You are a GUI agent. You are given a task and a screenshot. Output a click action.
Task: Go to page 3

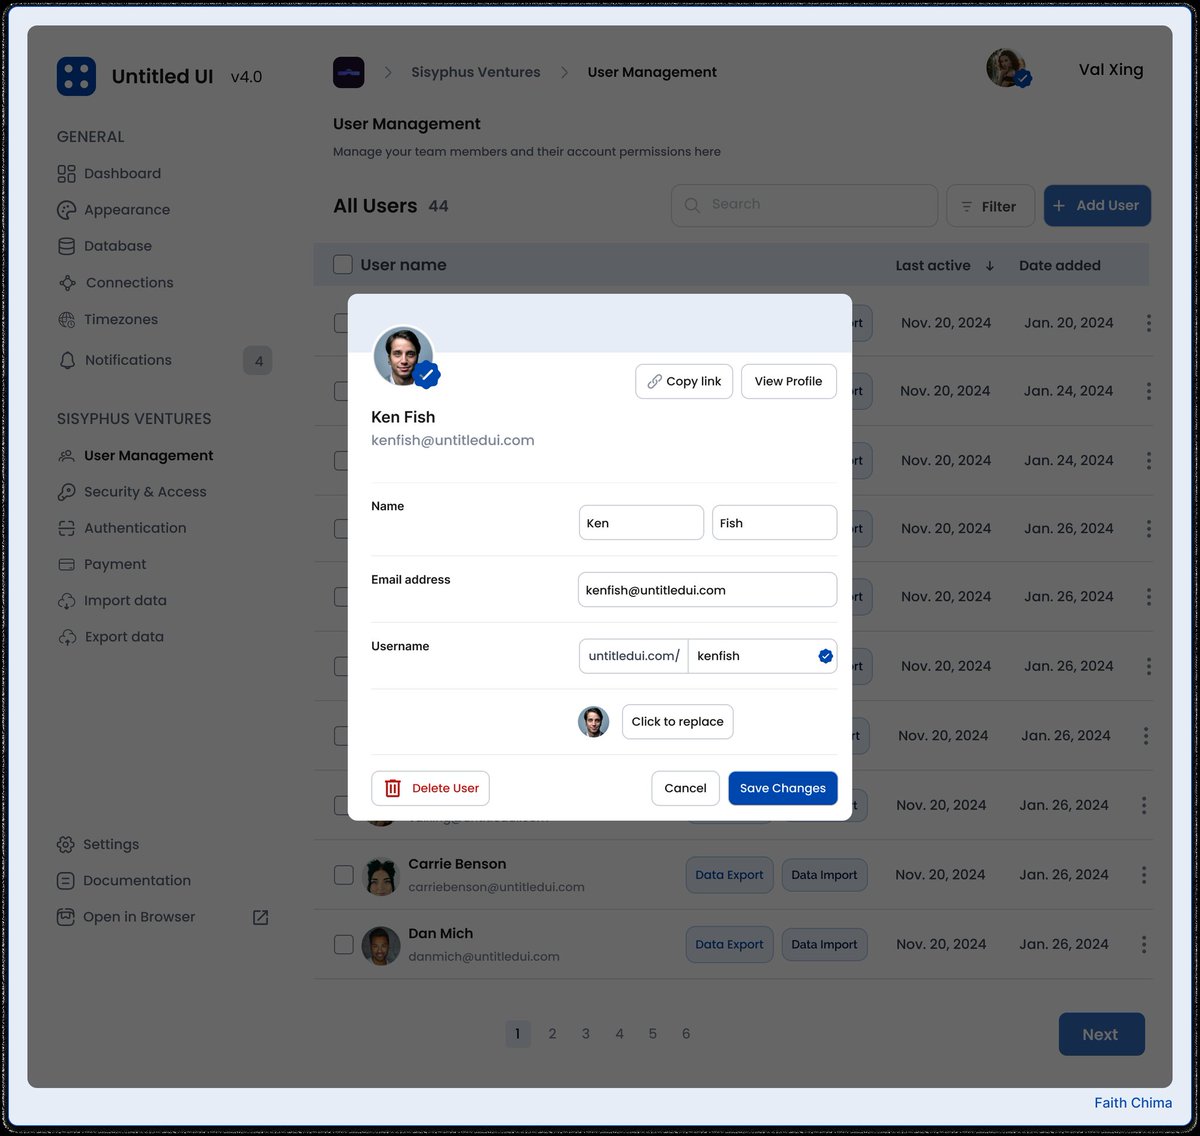586,1034
